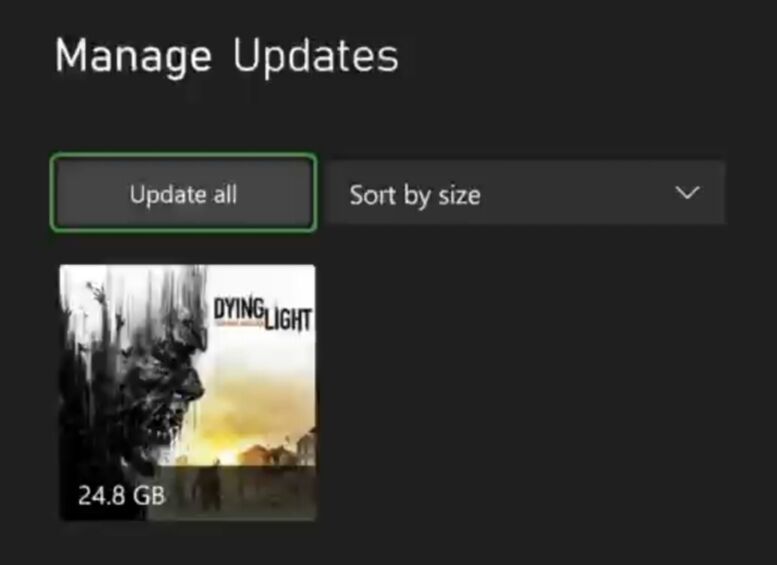Change sorting using Sort by size box
This screenshot has width=777, height=565.
pos(525,193)
